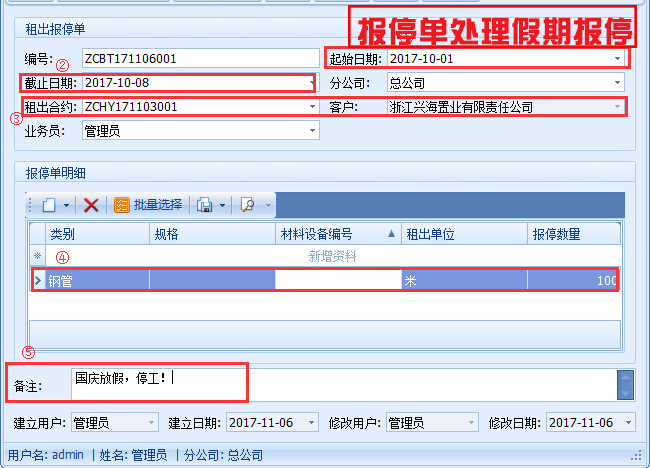The image size is (650, 468).
Task: Expand the 截止日期 date dropdown
Action: 312,83
